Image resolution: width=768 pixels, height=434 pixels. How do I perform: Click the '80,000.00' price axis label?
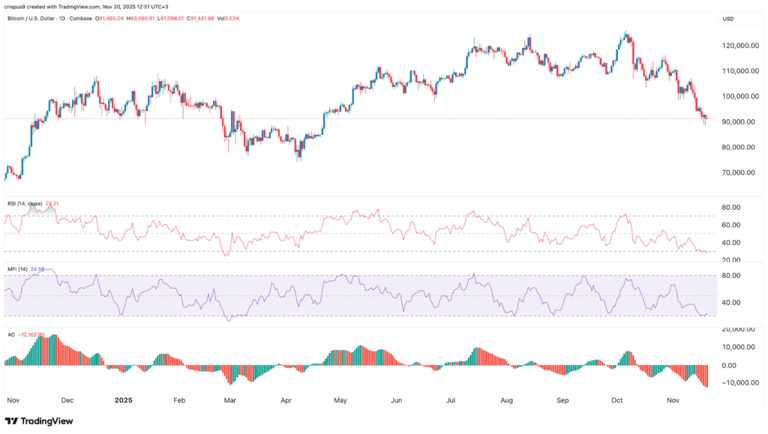click(741, 147)
